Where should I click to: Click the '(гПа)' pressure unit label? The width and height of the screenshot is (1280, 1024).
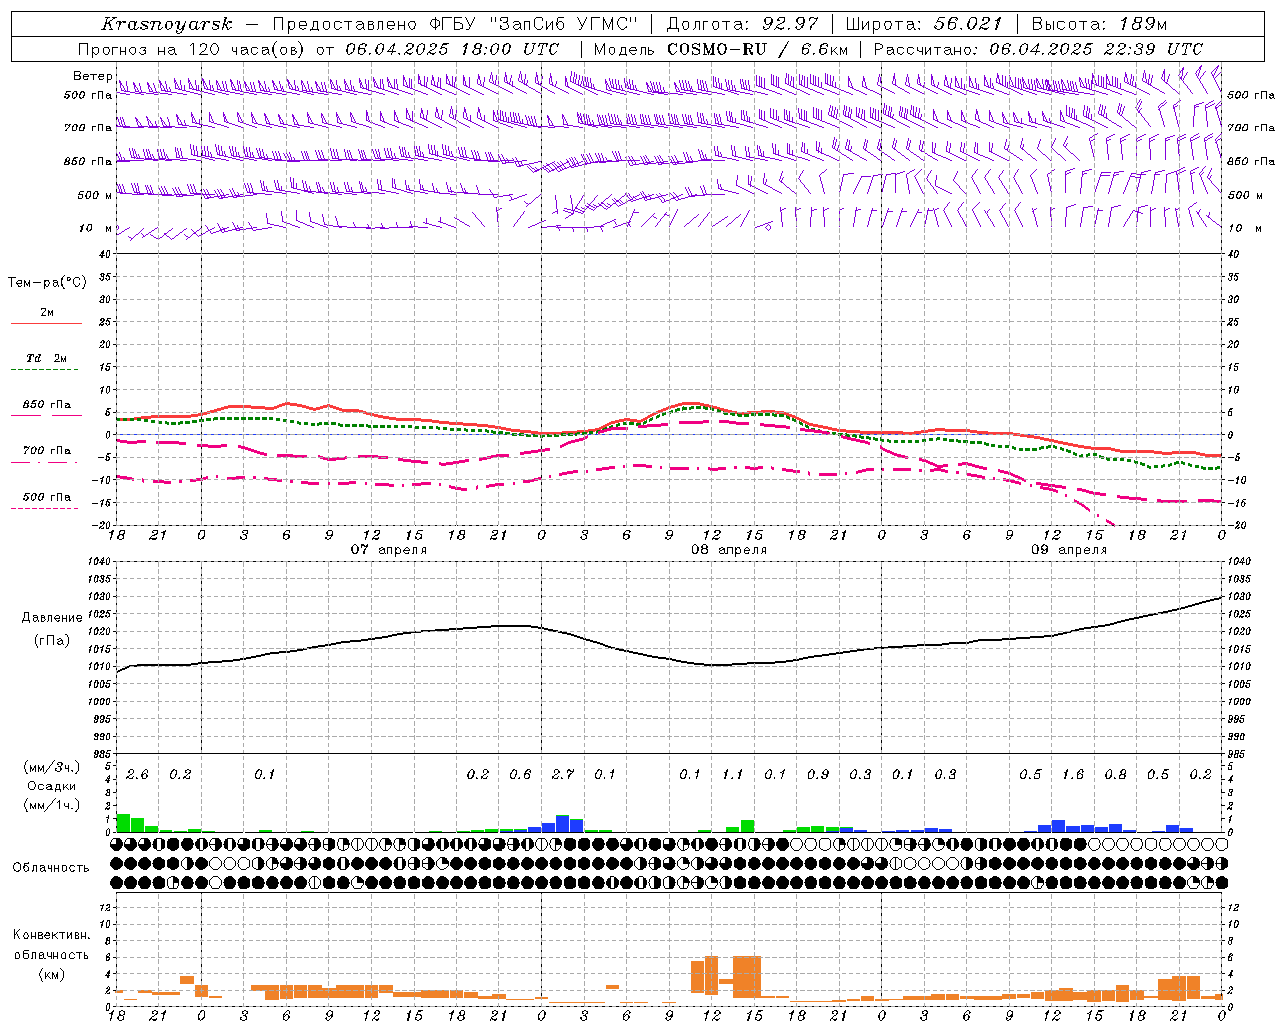click(x=52, y=640)
